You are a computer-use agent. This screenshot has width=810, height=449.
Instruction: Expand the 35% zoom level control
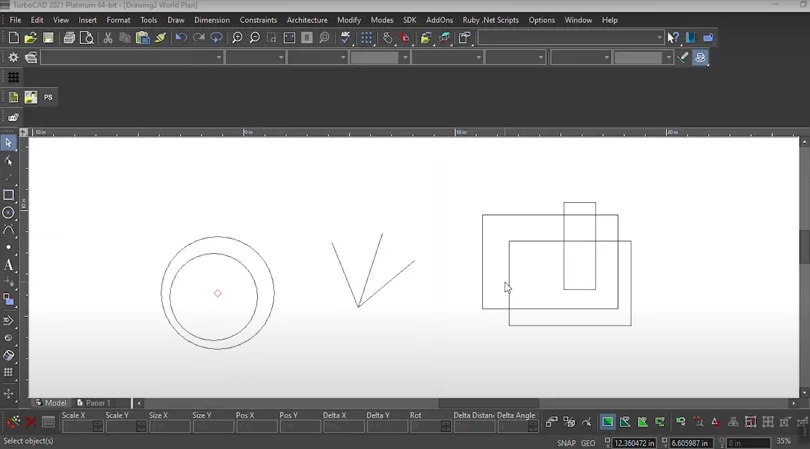point(784,442)
